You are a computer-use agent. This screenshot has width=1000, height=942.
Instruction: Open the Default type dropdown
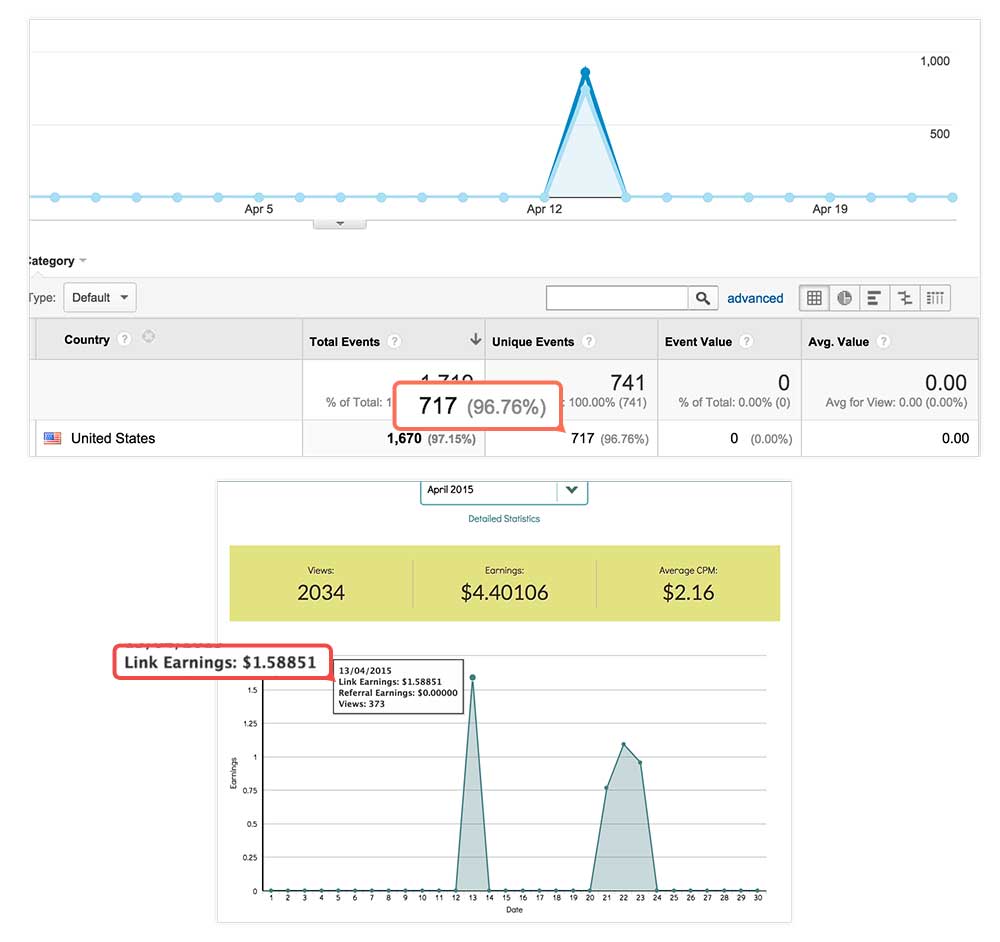pyautogui.click(x=99, y=297)
